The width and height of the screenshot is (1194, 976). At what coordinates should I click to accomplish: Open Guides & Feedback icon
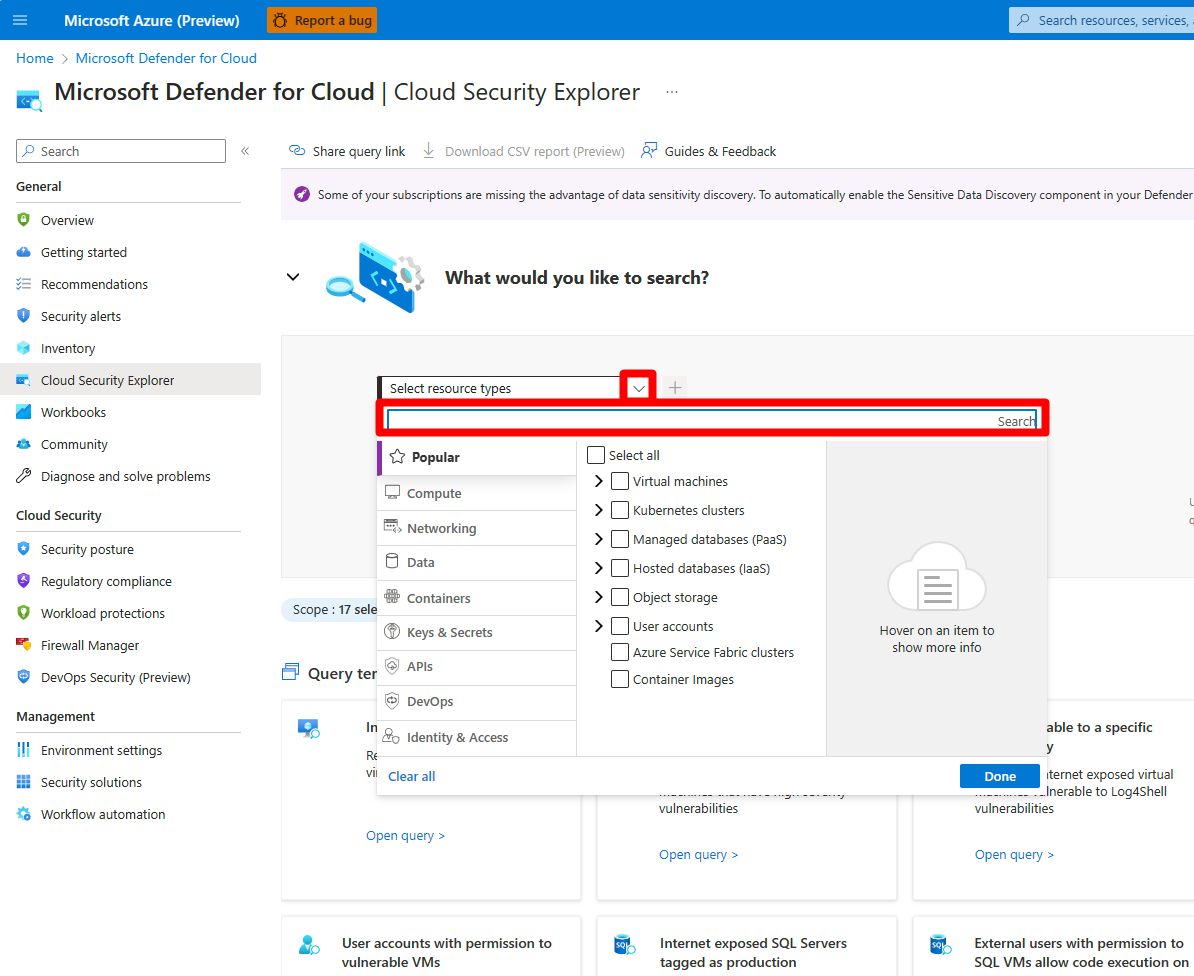coord(649,151)
